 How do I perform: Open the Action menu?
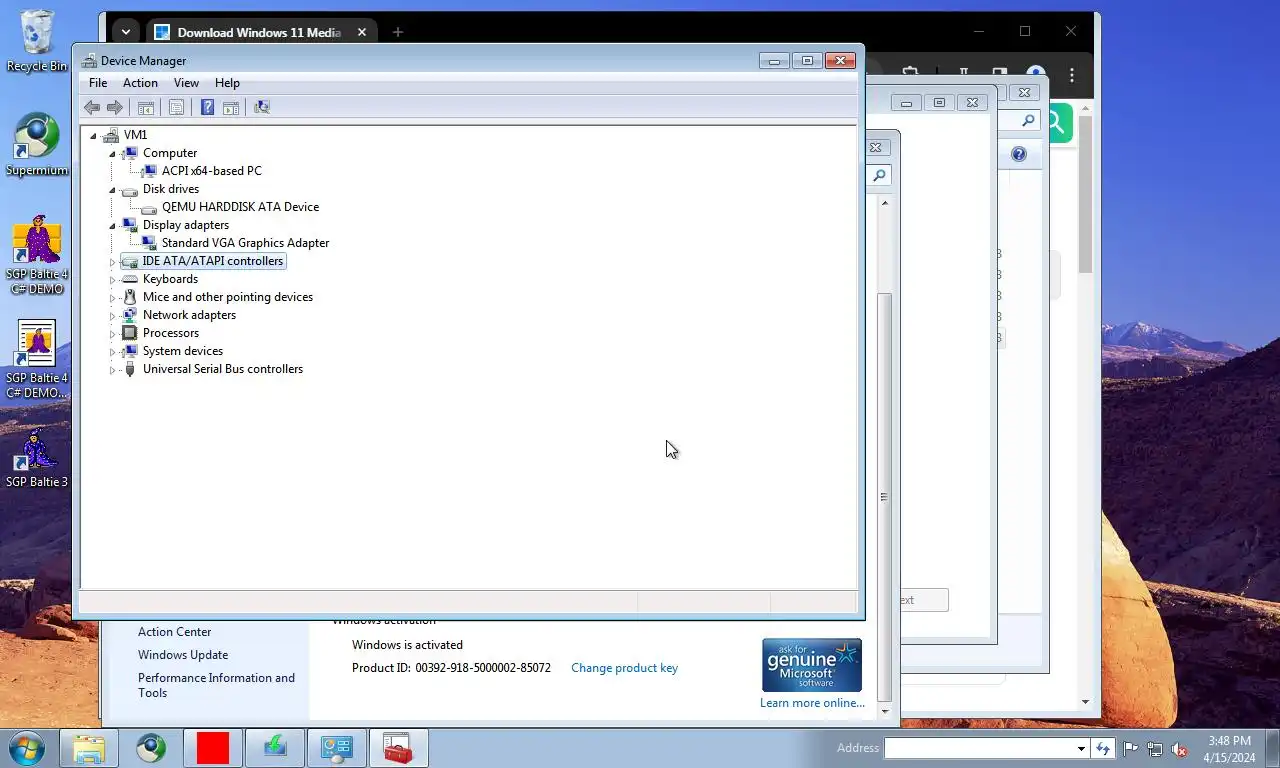pos(140,83)
